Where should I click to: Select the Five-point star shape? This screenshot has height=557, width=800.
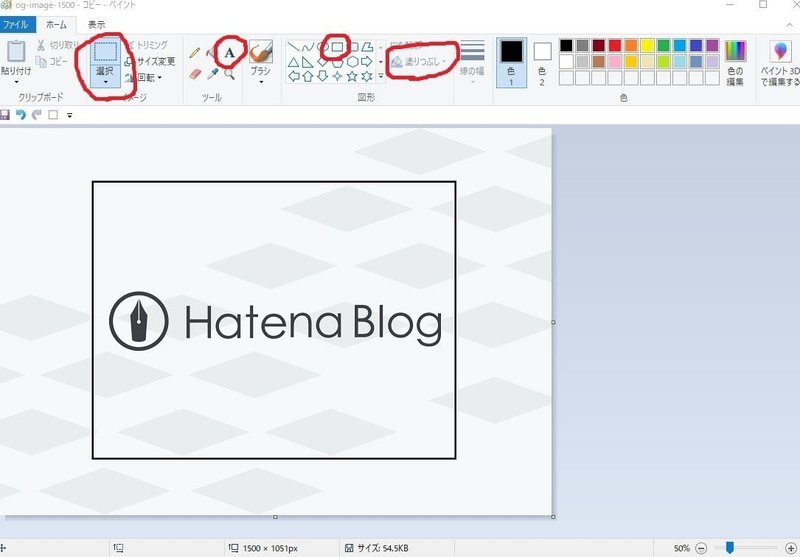coord(352,77)
